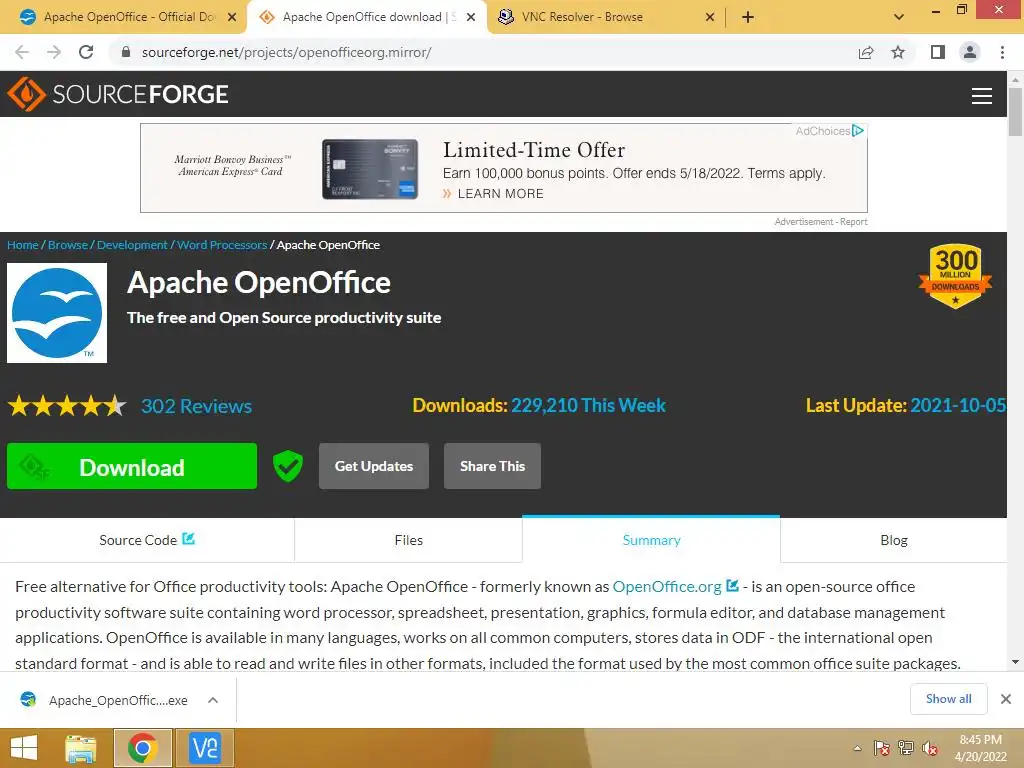Open the Chrome profile avatar
The width and height of the screenshot is (1024, 768).
[970, 52]
